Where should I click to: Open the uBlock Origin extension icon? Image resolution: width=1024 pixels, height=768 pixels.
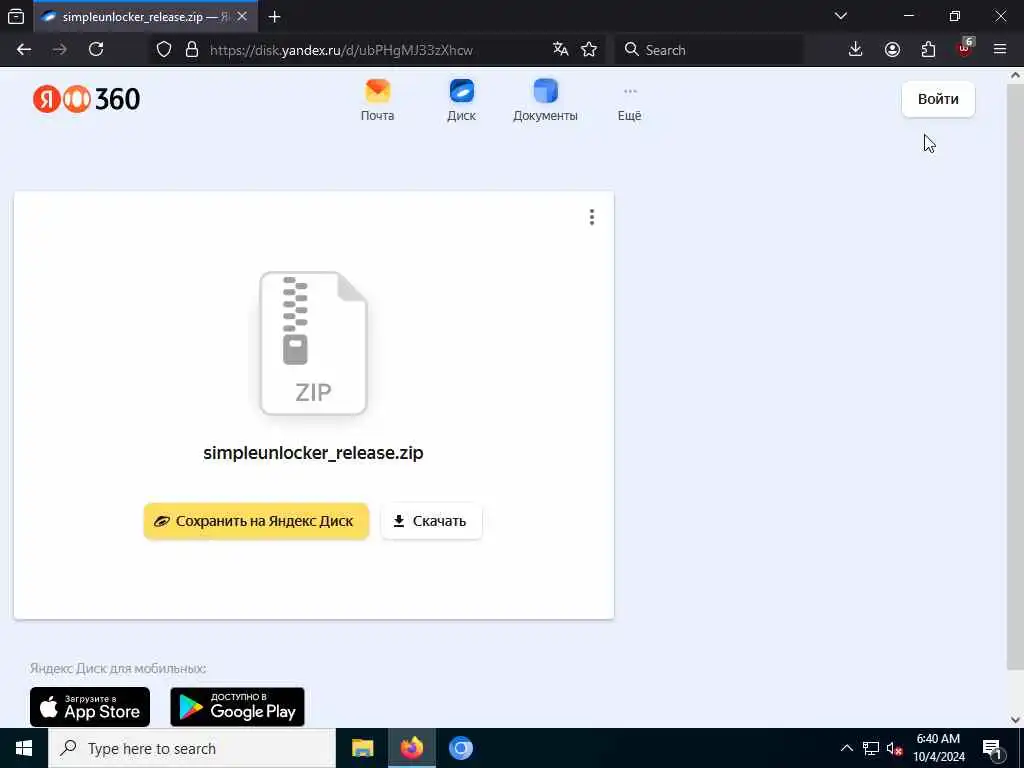[965, 49]
